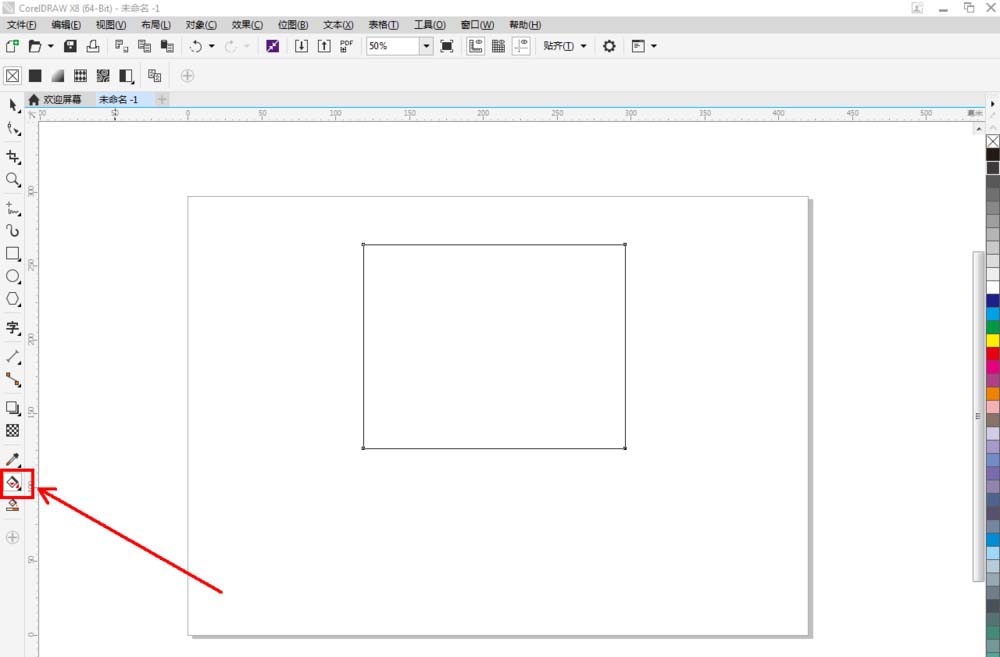Click property bar quick customize plus
The height and width of the screenshot is (657, 1000).
[187, 76]
